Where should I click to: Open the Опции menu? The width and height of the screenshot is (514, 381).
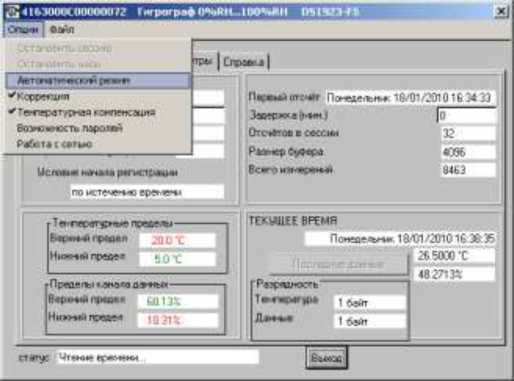pos(23,30)
